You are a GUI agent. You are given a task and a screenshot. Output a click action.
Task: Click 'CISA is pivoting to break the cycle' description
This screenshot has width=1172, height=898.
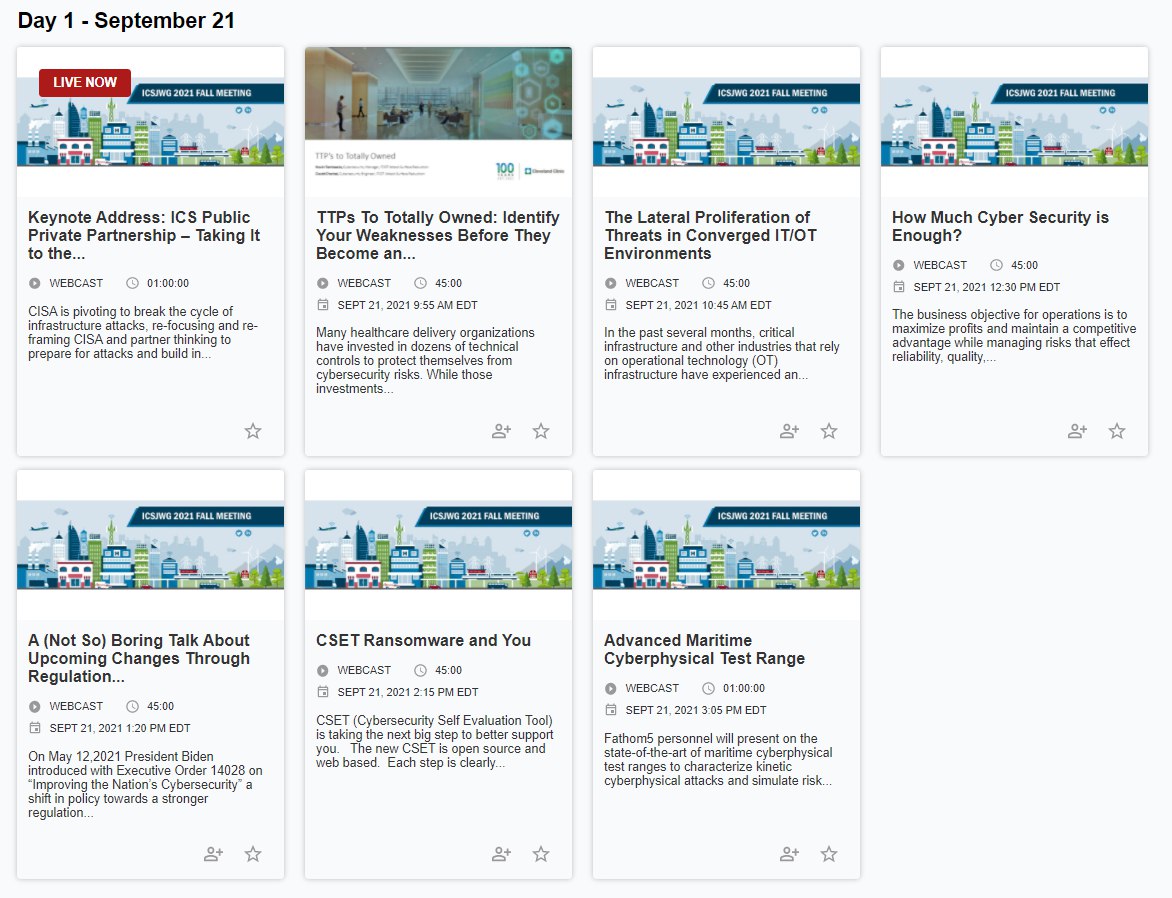tap(143, 333)
